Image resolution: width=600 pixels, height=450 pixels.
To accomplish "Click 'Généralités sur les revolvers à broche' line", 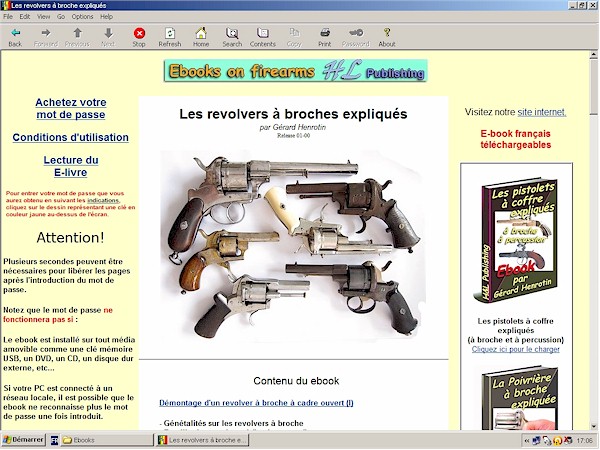I will (233, 423).
